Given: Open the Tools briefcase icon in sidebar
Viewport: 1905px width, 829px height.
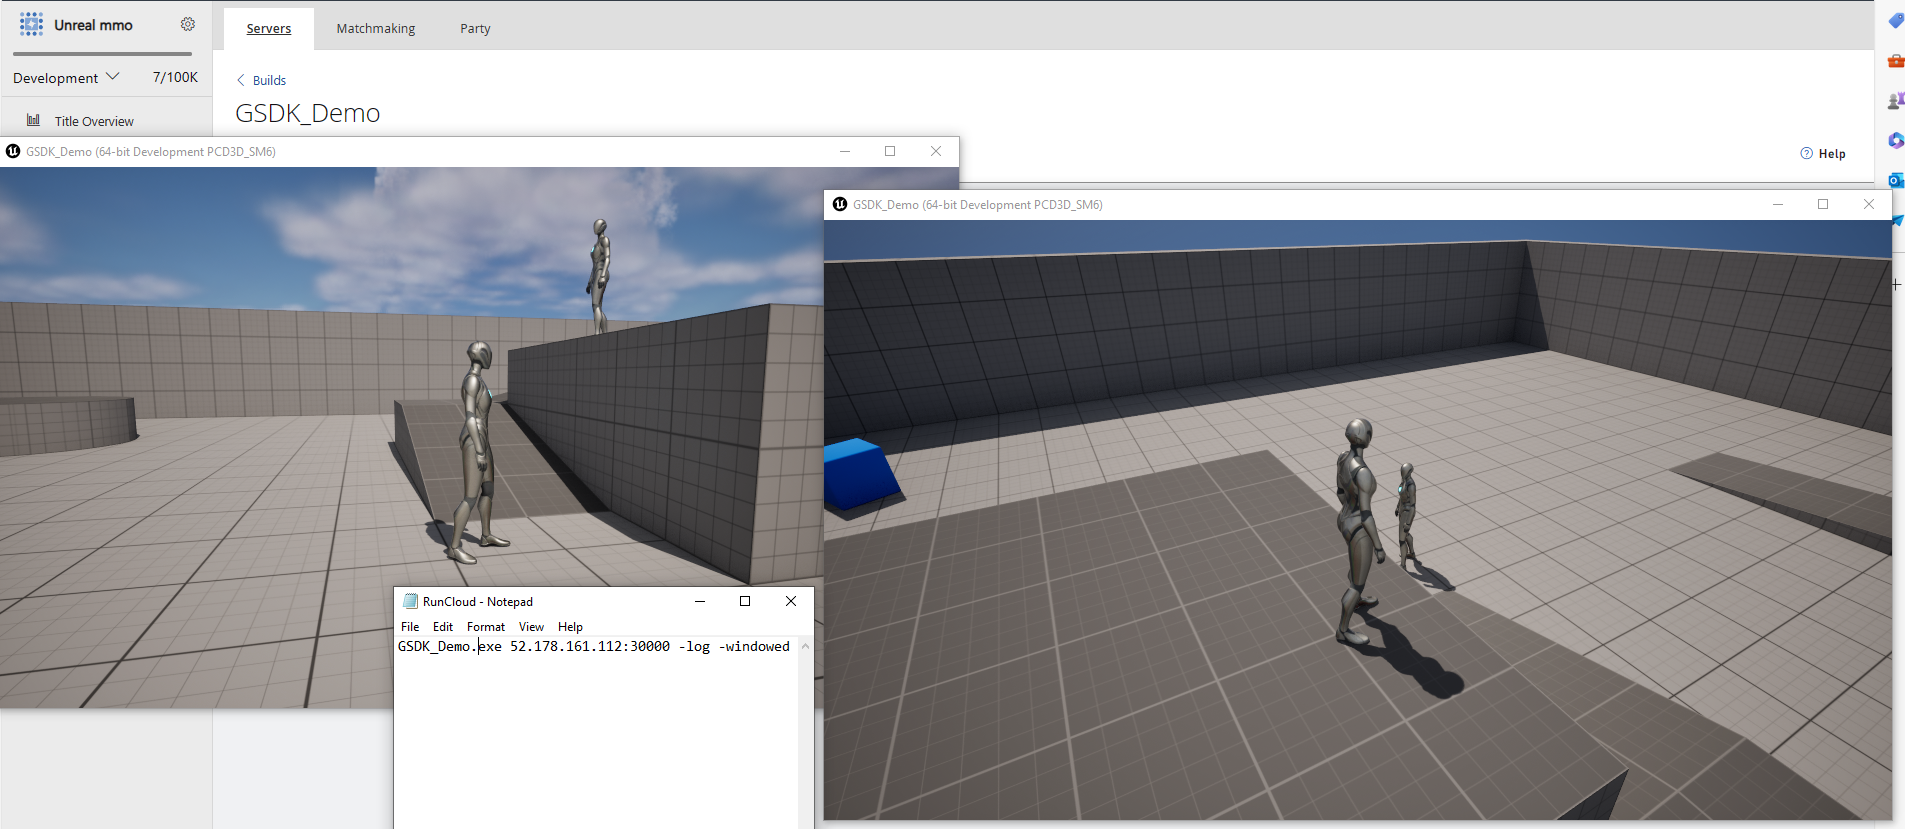Looking at the screenshot, I should pos(1895,60).
